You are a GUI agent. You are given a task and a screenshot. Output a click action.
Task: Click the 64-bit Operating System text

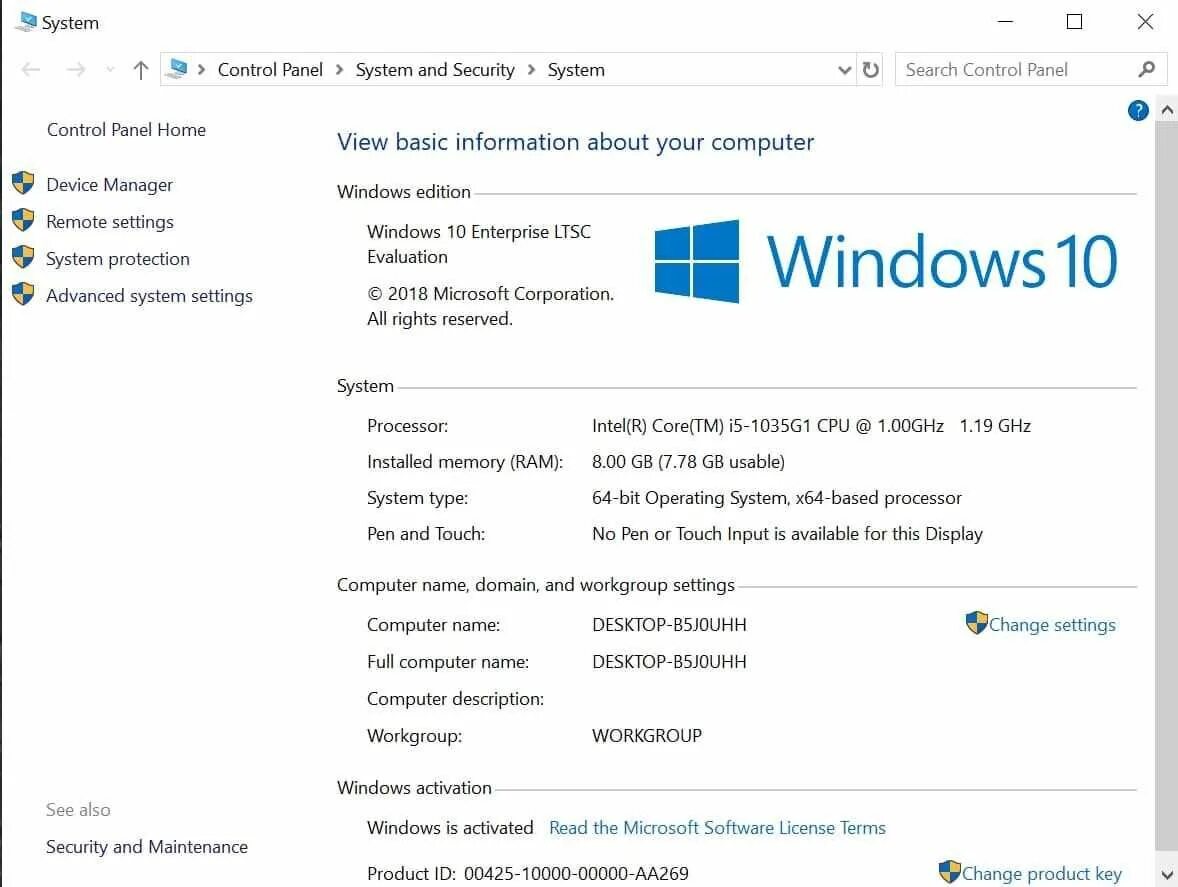point(777,498)
